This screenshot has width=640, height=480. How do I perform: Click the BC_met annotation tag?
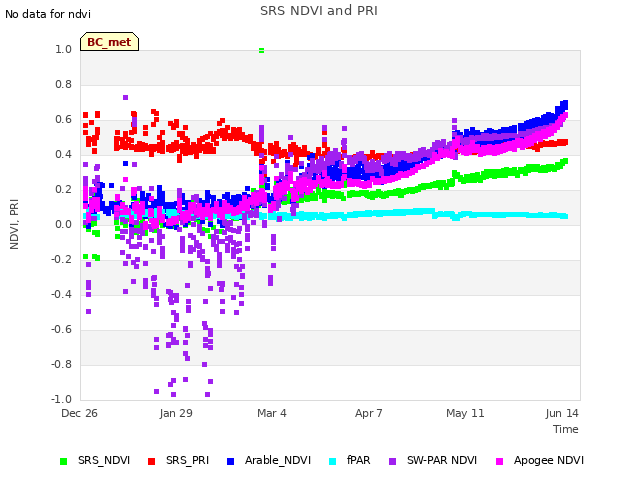click(109, 42)
